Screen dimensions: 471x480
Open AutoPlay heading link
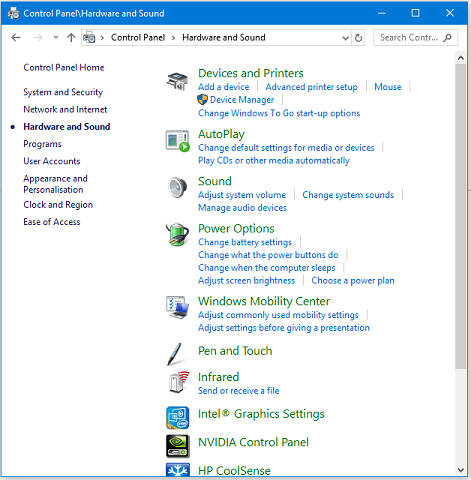pyautogui.click(x=221, y=134)
